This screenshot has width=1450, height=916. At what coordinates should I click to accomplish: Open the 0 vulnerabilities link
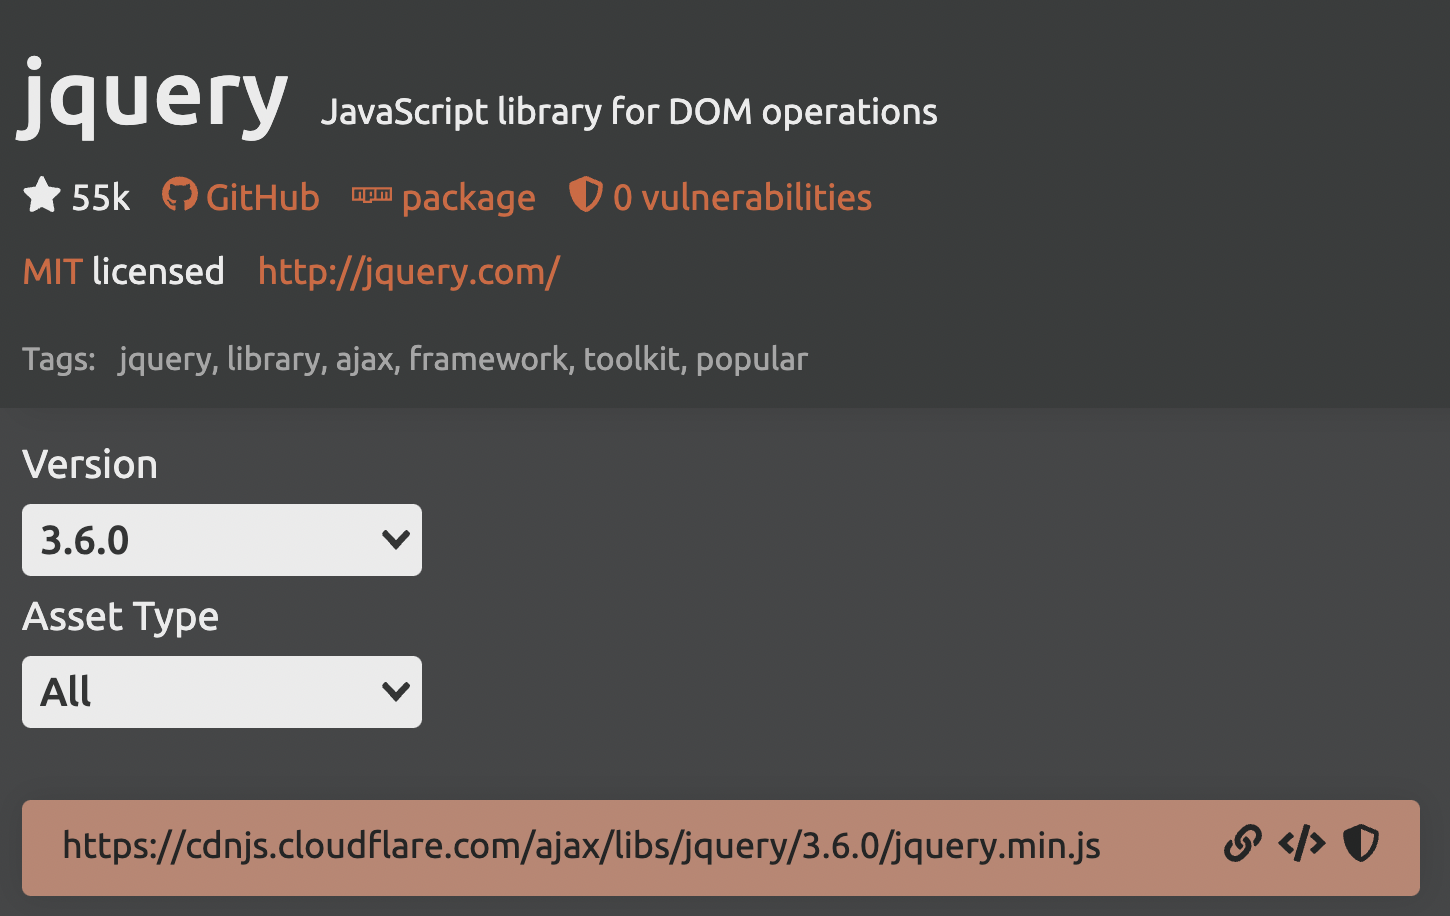point(720,197)
